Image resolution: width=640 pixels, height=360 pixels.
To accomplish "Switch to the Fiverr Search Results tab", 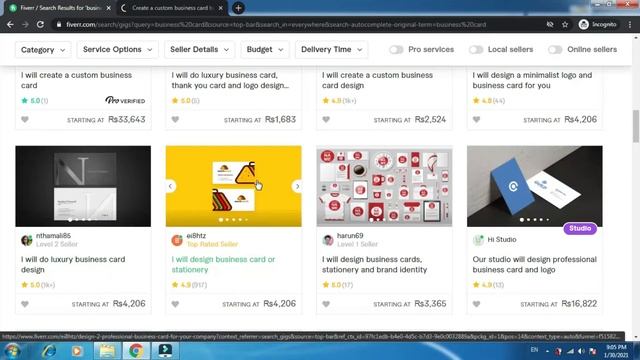I will click(x=60, y=8).
